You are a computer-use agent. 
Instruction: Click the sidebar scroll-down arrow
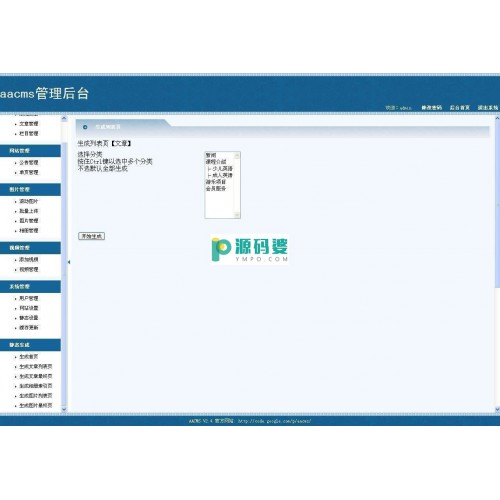pos(64,409)
